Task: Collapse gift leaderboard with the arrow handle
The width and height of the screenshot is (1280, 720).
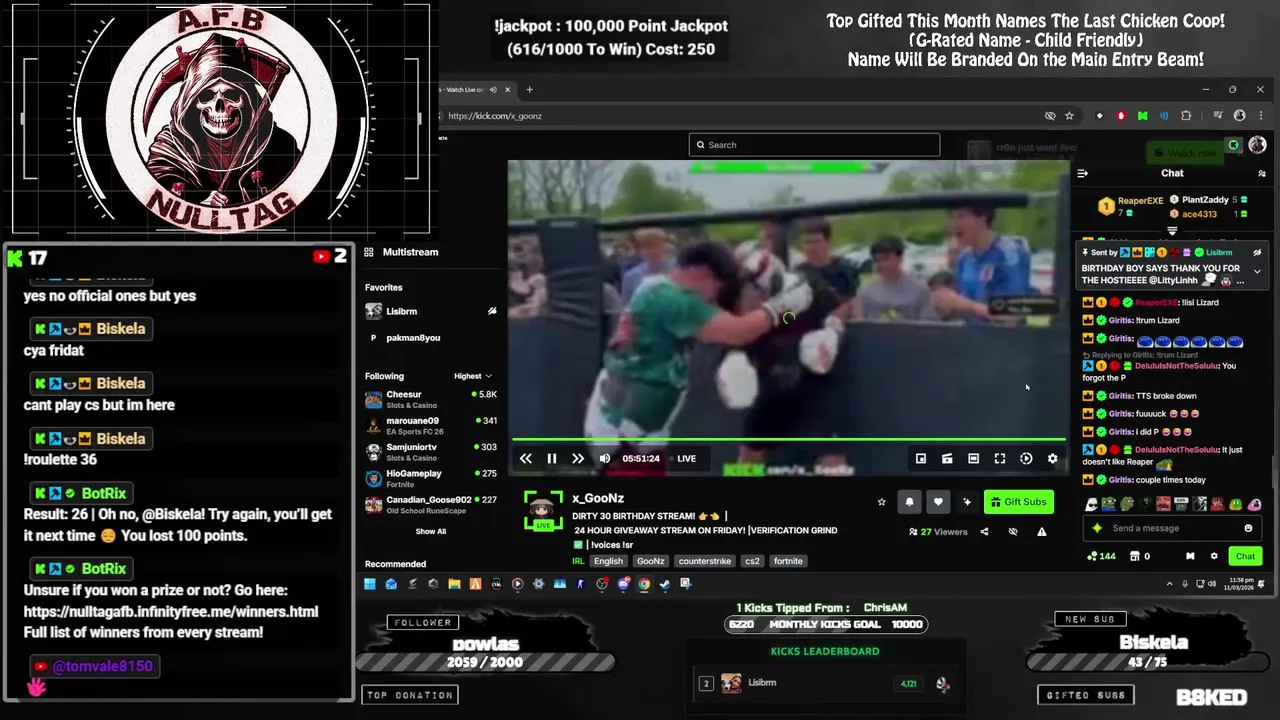Action: click(x=1172, y=231)
